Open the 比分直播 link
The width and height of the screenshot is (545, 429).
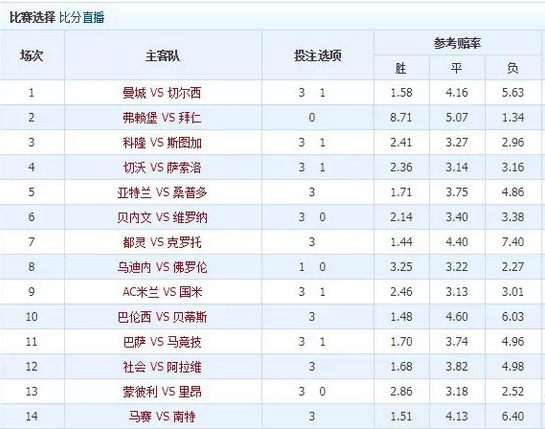coord(82,17)
